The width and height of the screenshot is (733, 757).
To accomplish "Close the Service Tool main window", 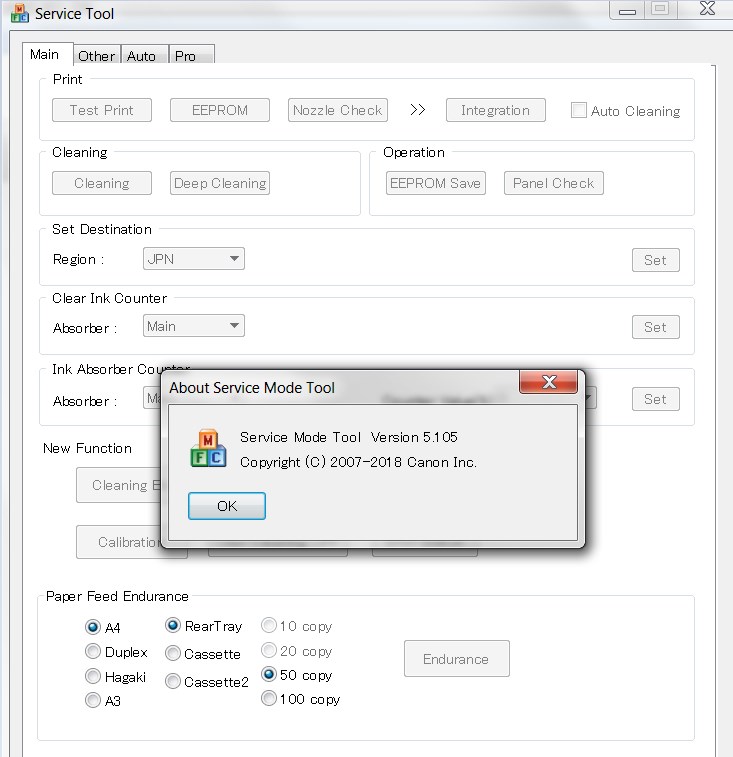I will tap(707, 9).
